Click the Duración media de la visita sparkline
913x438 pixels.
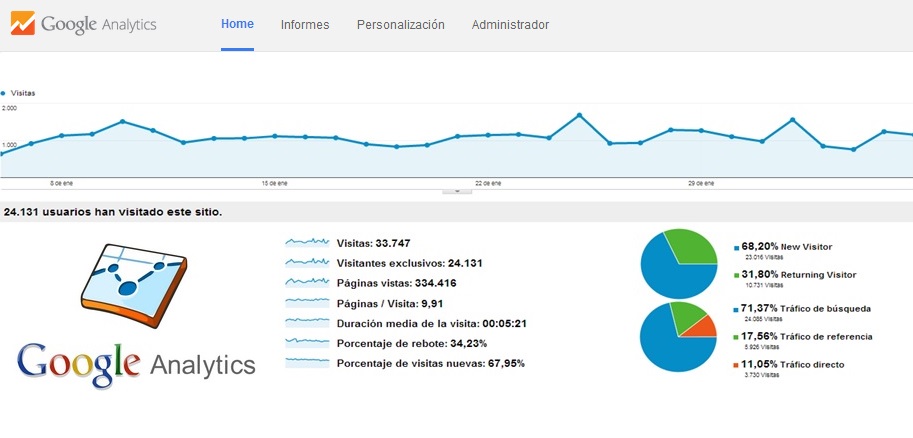[x=307, y=323]
